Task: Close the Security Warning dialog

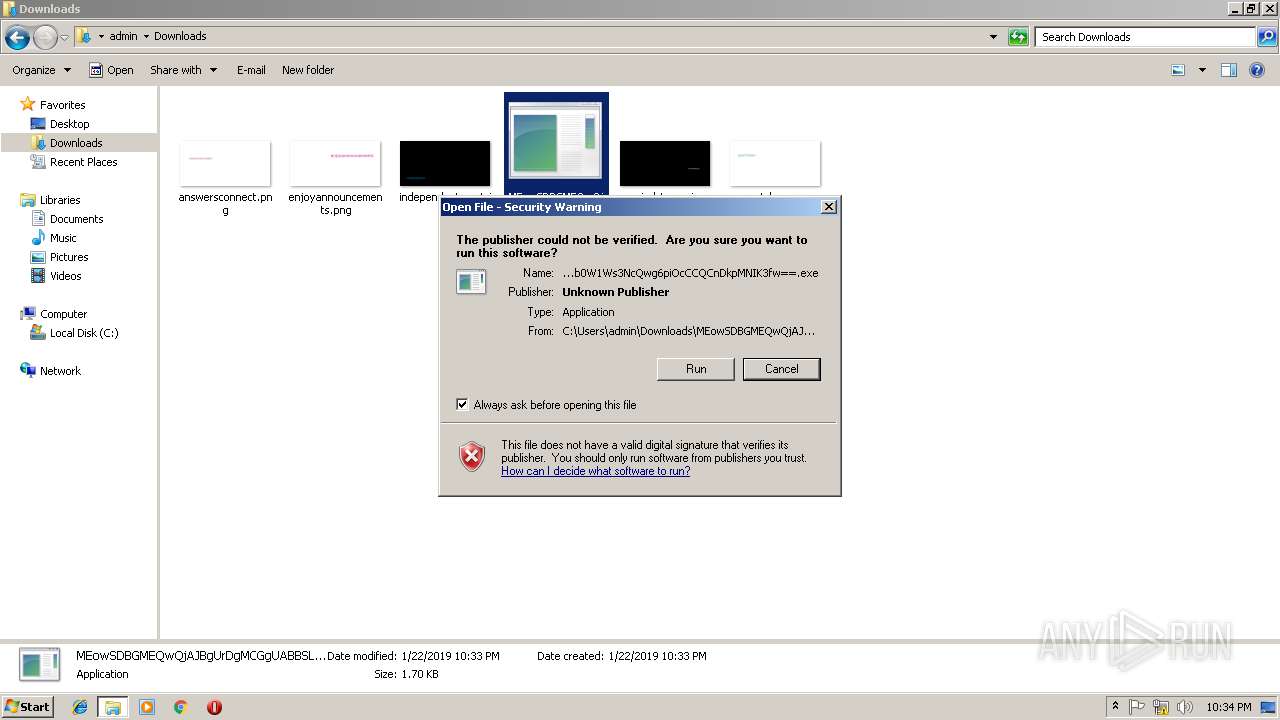Action: [x=828, y=207]
